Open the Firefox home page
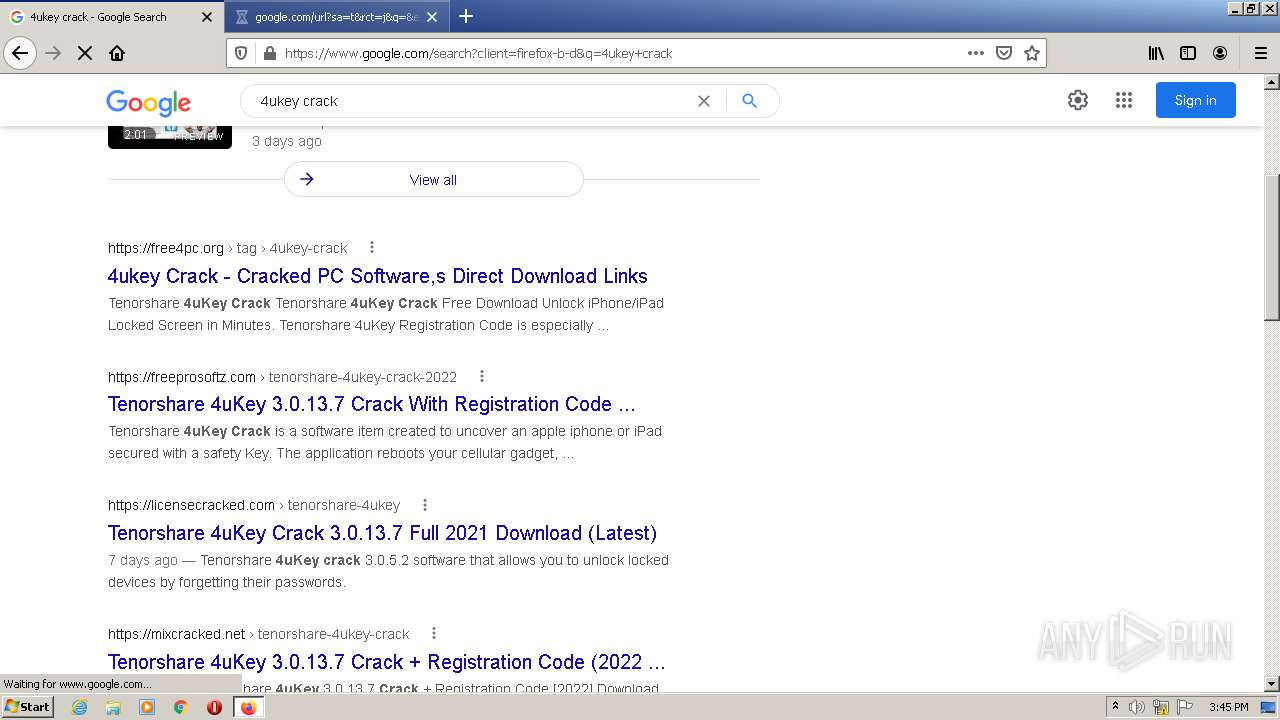The height and width of the screenshot is (720, 1280). 117,53
